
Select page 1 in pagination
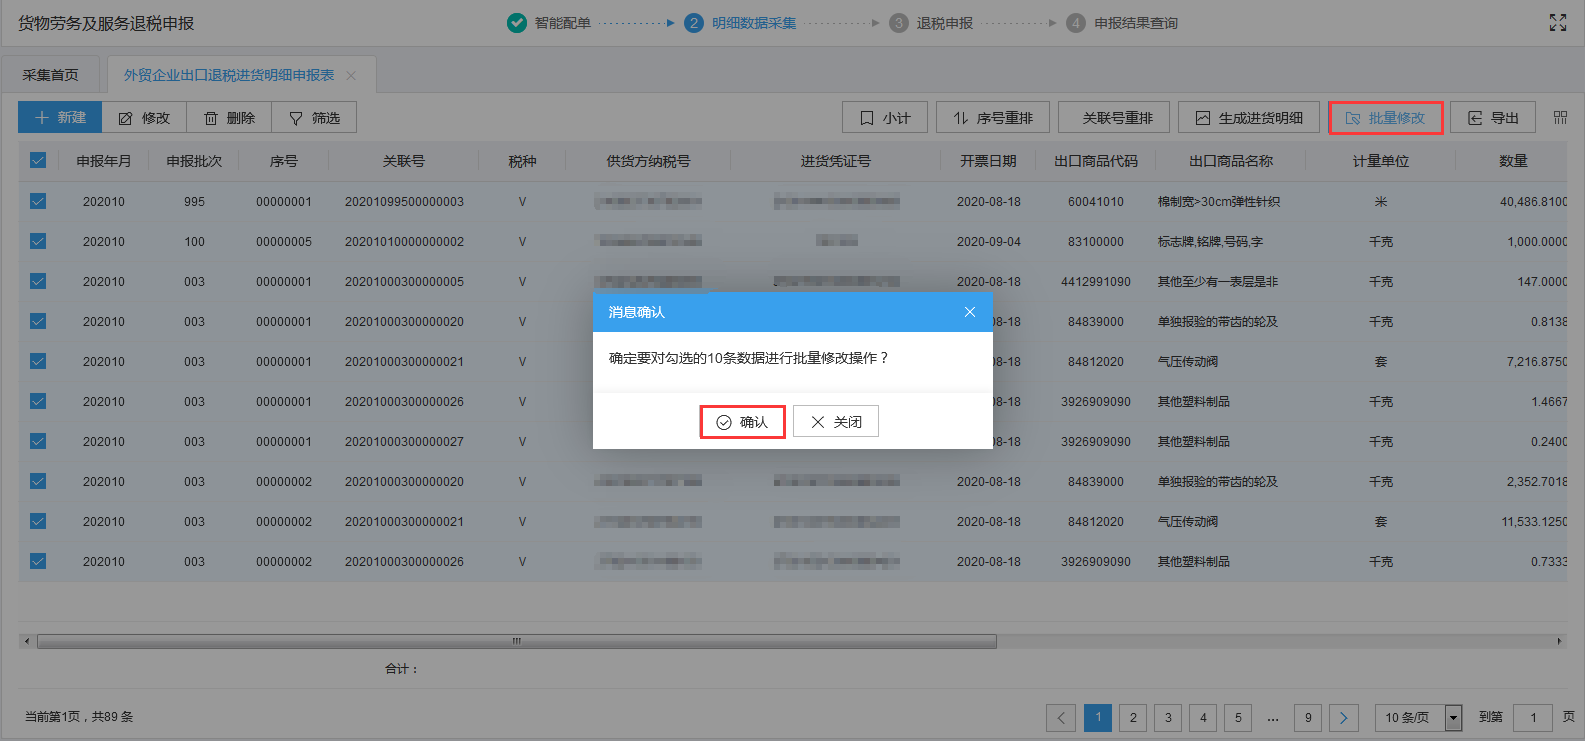[x=1098, y=717]
